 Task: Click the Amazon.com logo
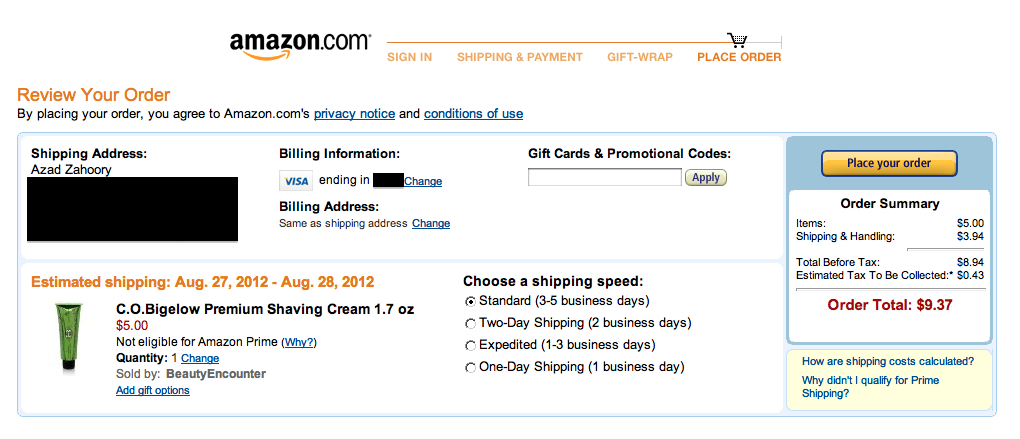tap(299, 46)
